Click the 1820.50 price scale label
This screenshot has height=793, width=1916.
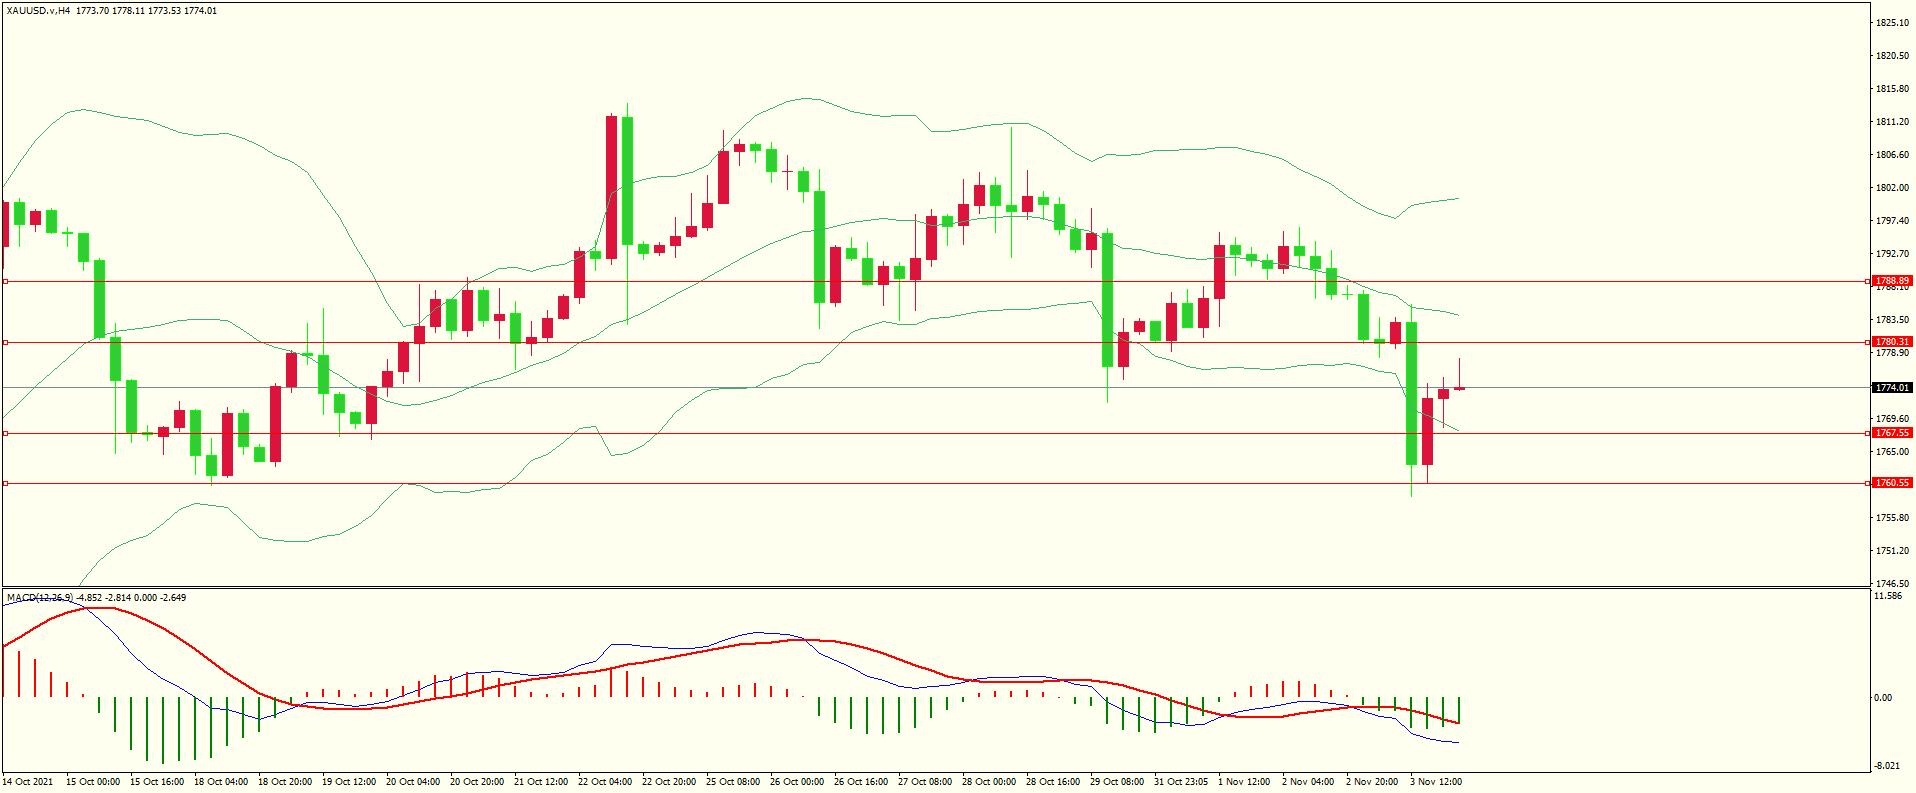tap(1892, 56)
